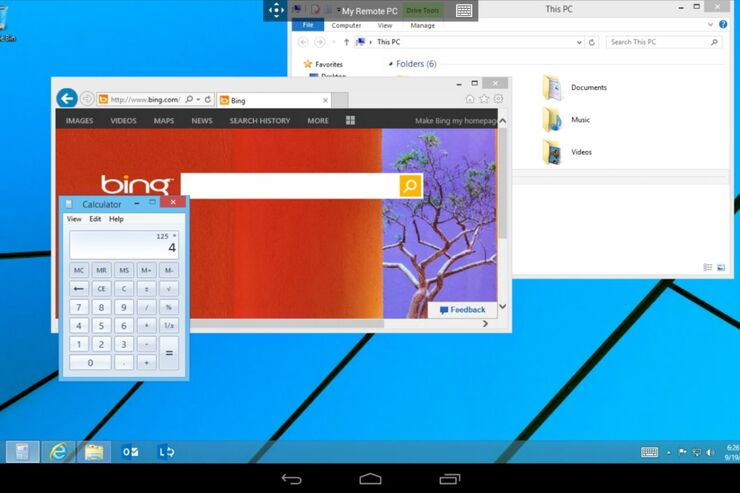
Task: Expand the Bing MORE menu
Action: point(318,121)
